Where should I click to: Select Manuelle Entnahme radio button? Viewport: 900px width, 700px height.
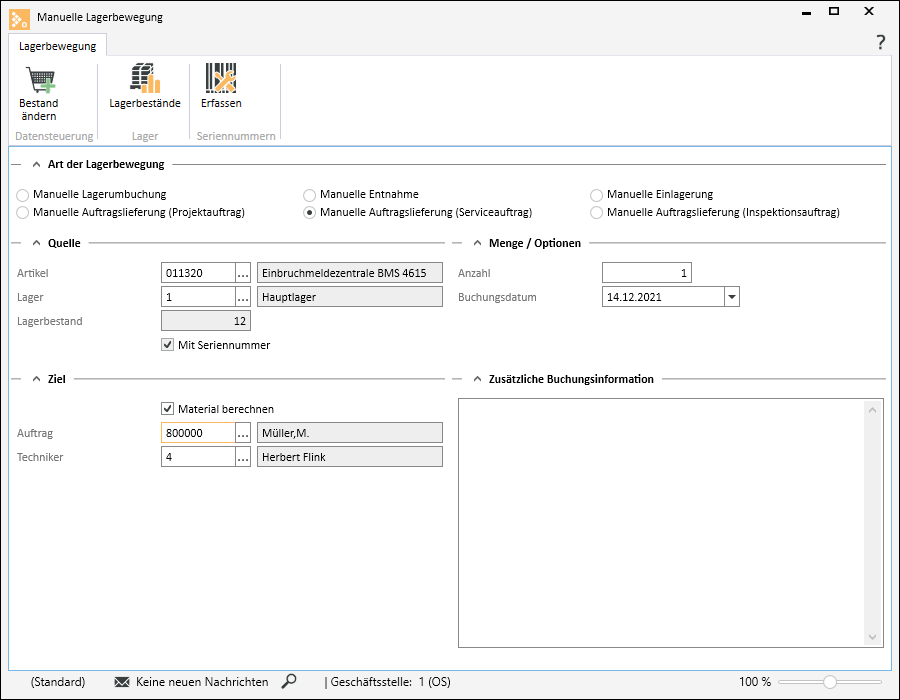tap(309, 195)
